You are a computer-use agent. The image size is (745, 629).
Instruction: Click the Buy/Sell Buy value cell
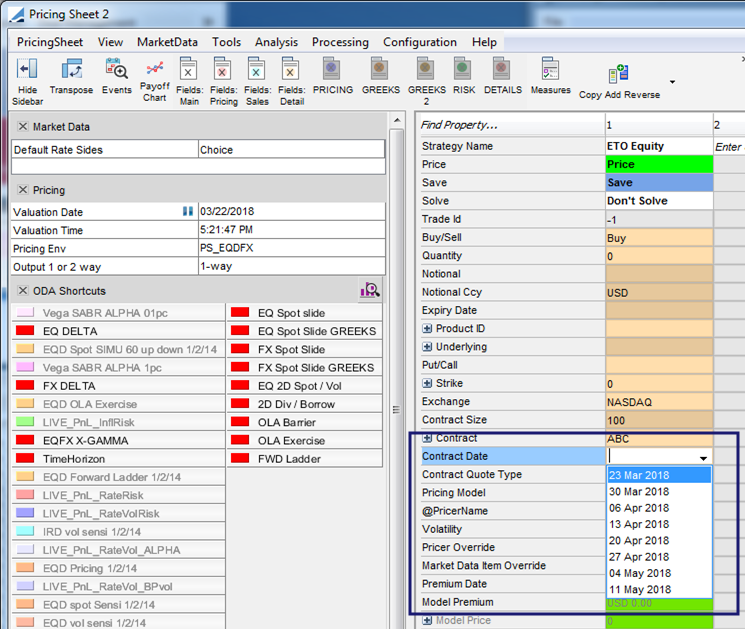[659, 238]
